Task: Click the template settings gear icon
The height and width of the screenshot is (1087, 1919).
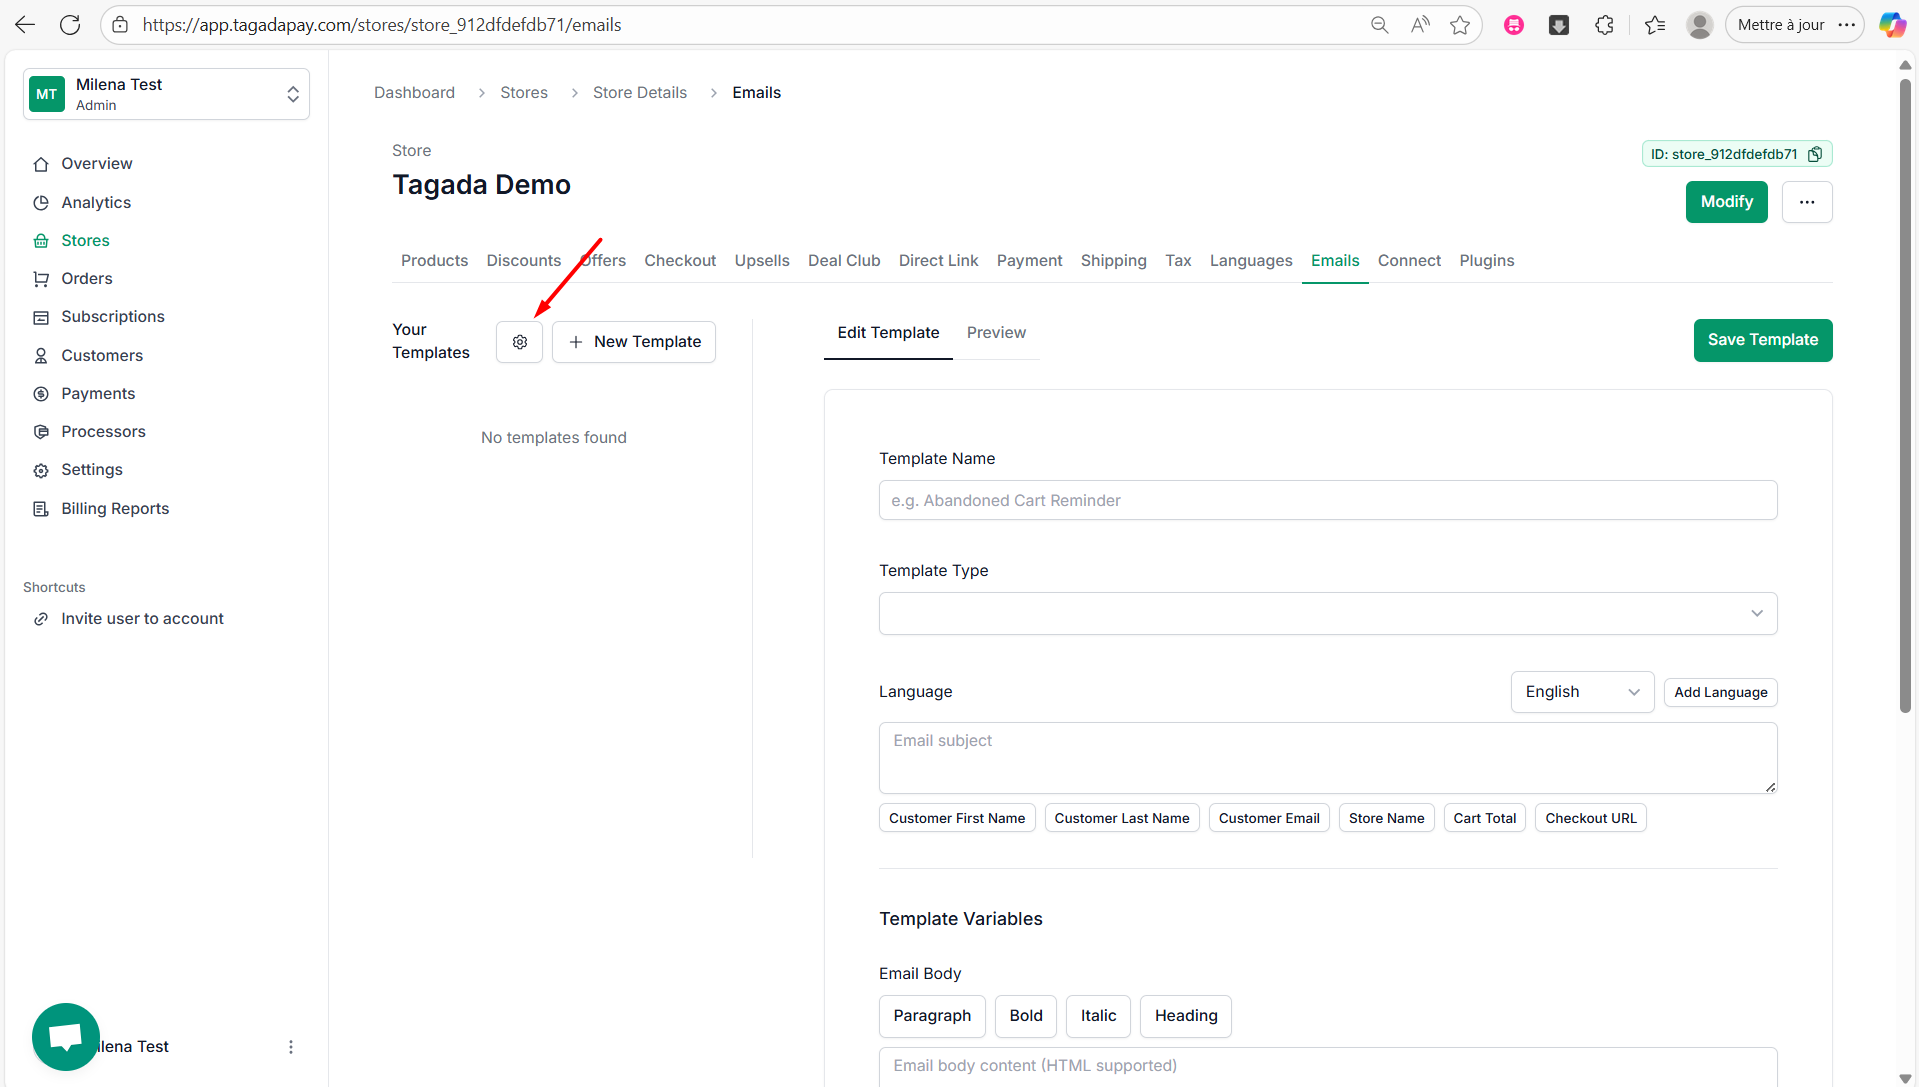Action: point(519,342)
